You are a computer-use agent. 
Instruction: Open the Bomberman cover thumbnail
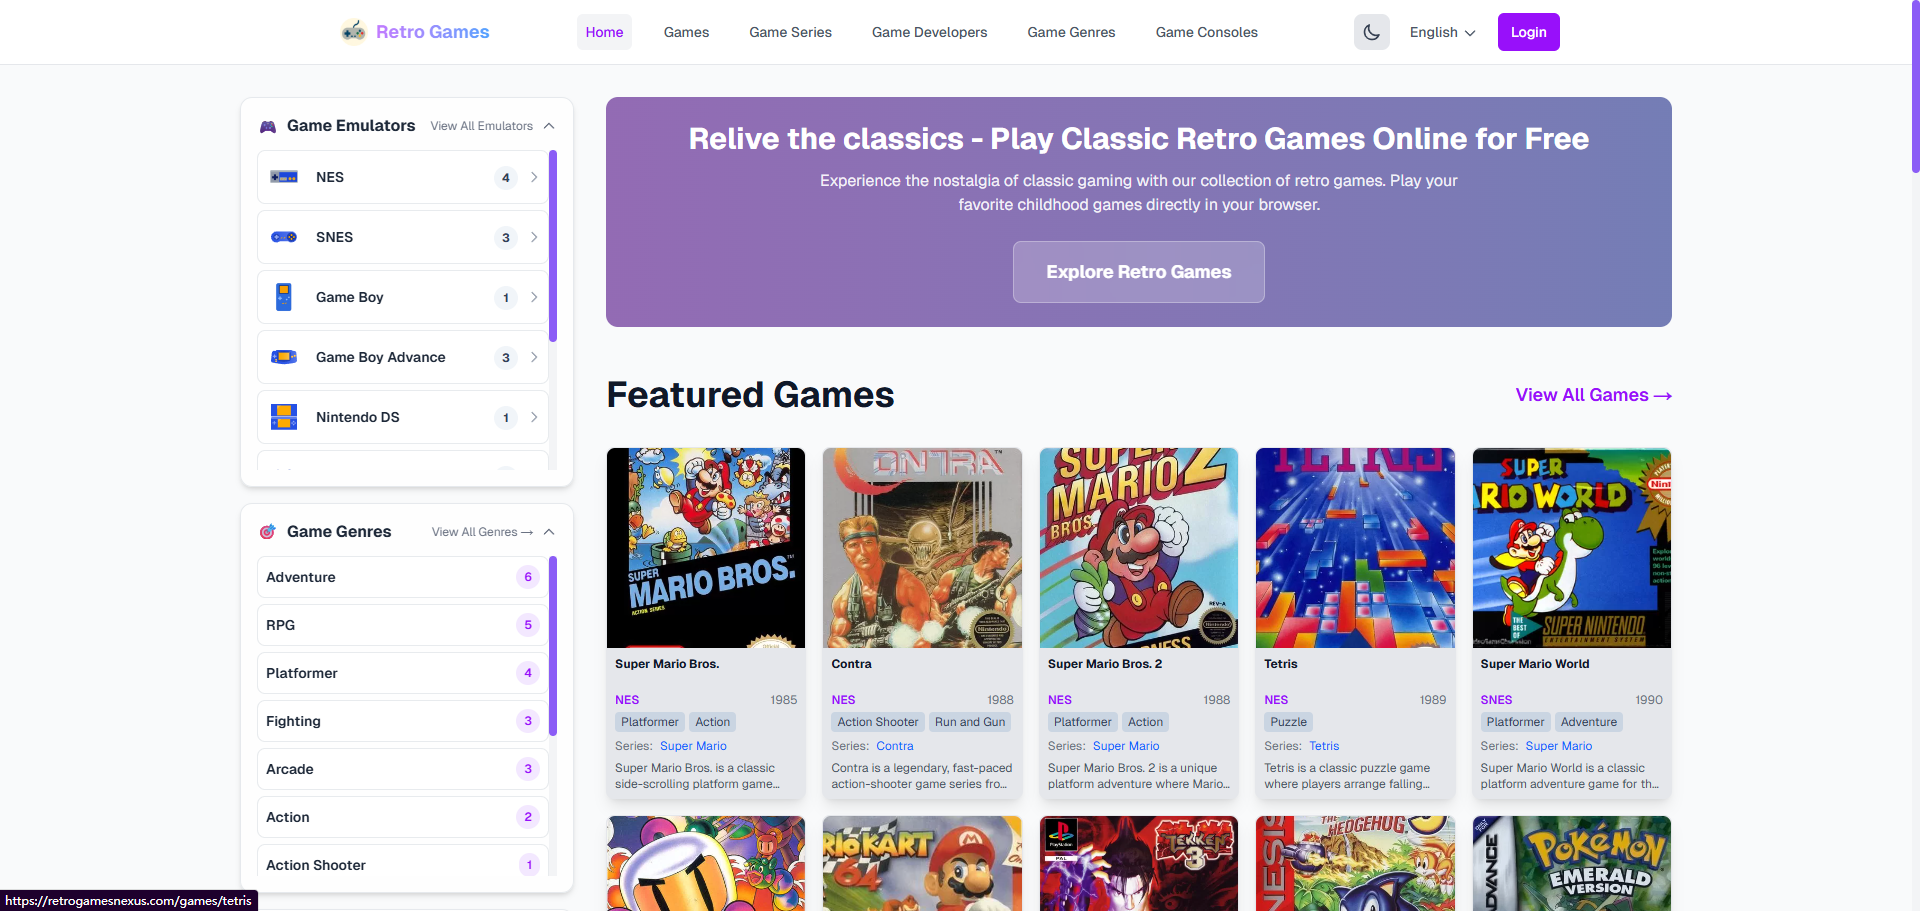[706, 863]
